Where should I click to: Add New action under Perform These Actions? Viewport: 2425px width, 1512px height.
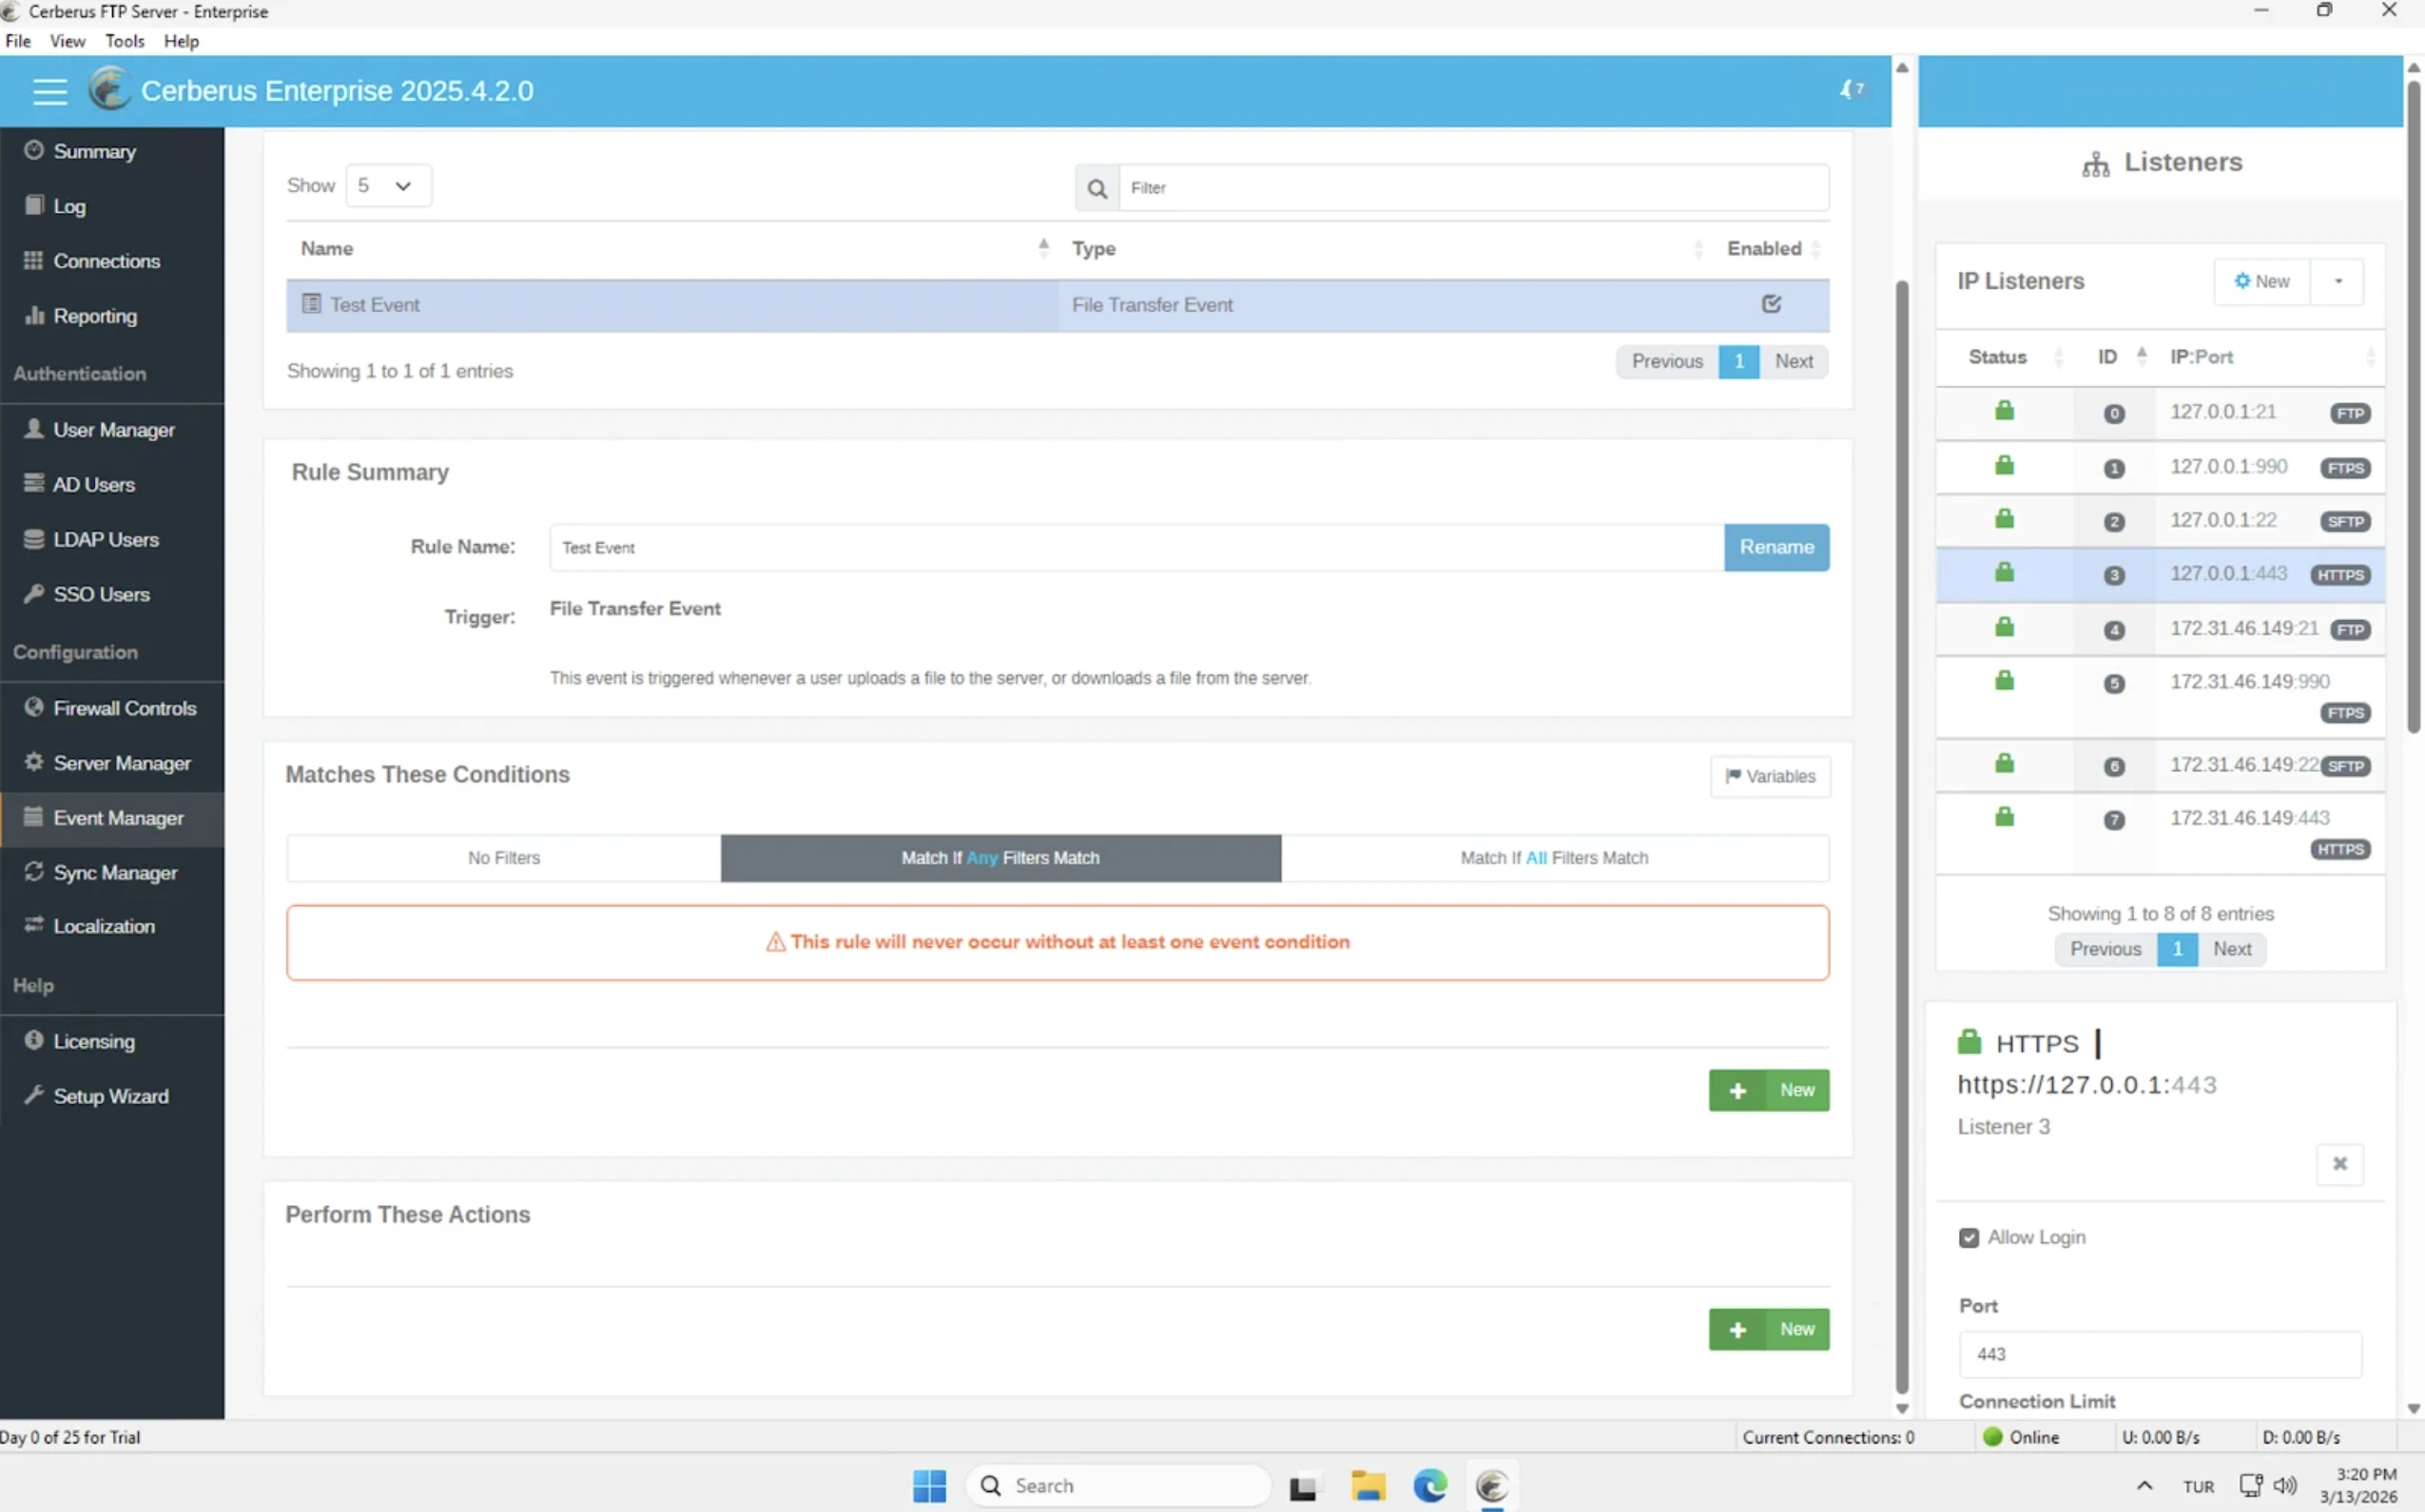[1769, 1329]
